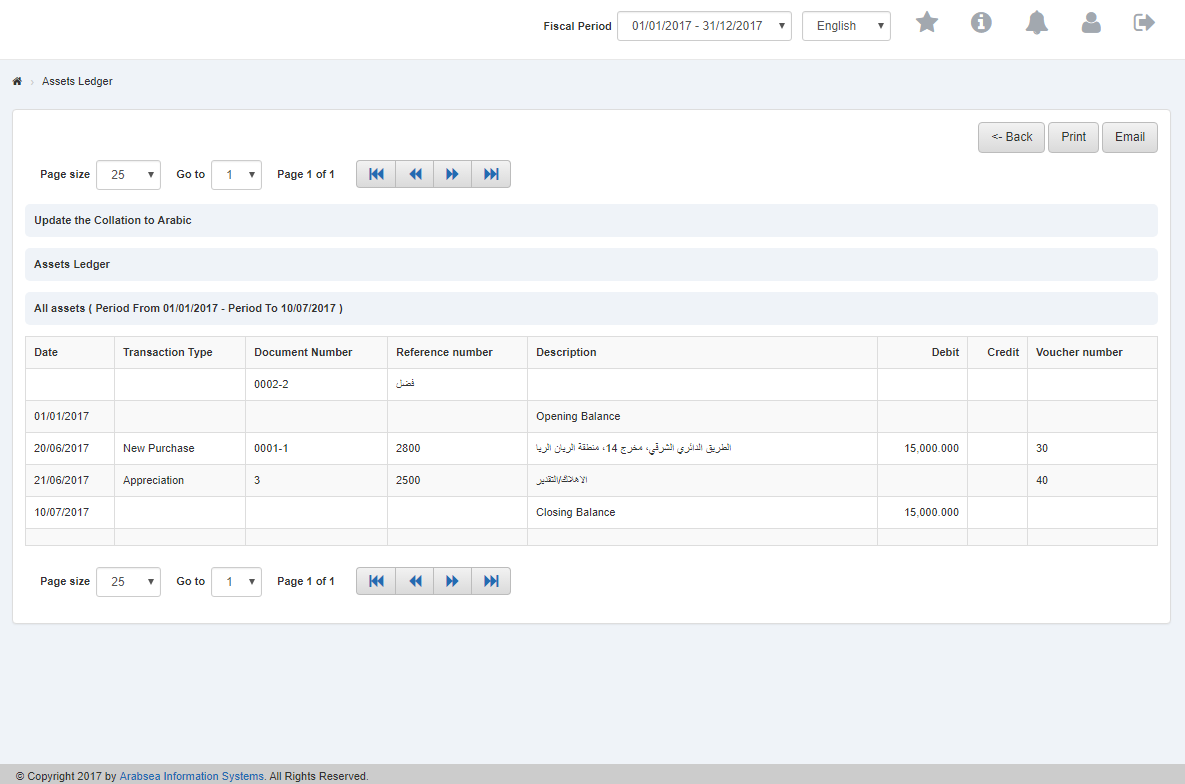Open document number 0001-1 link

[271, 448]
